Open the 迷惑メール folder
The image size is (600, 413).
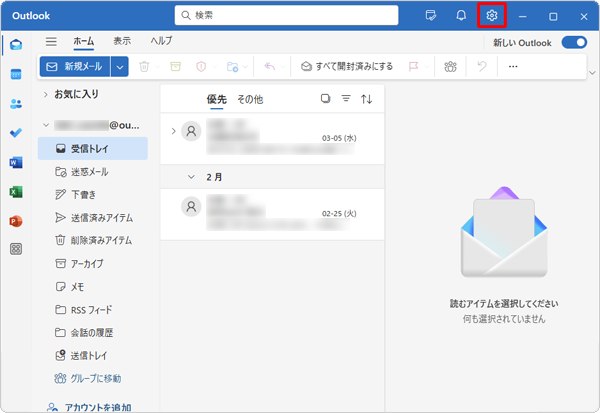[93, 172]
